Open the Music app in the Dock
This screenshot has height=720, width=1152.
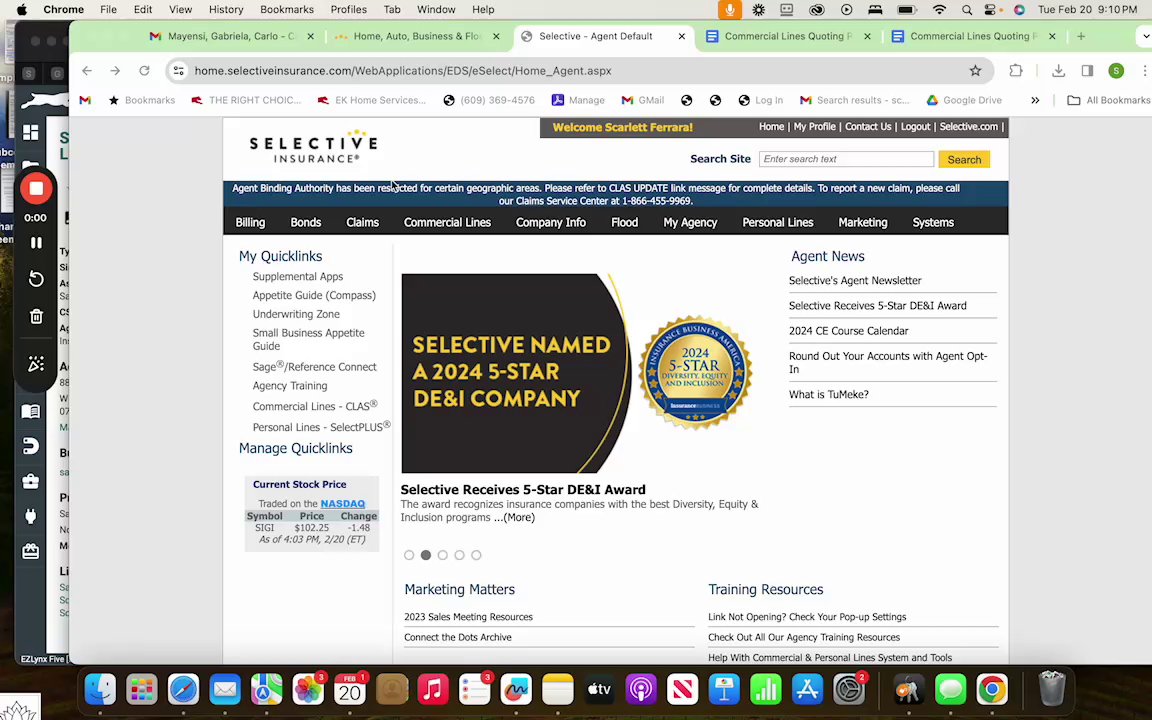point(433,689)
